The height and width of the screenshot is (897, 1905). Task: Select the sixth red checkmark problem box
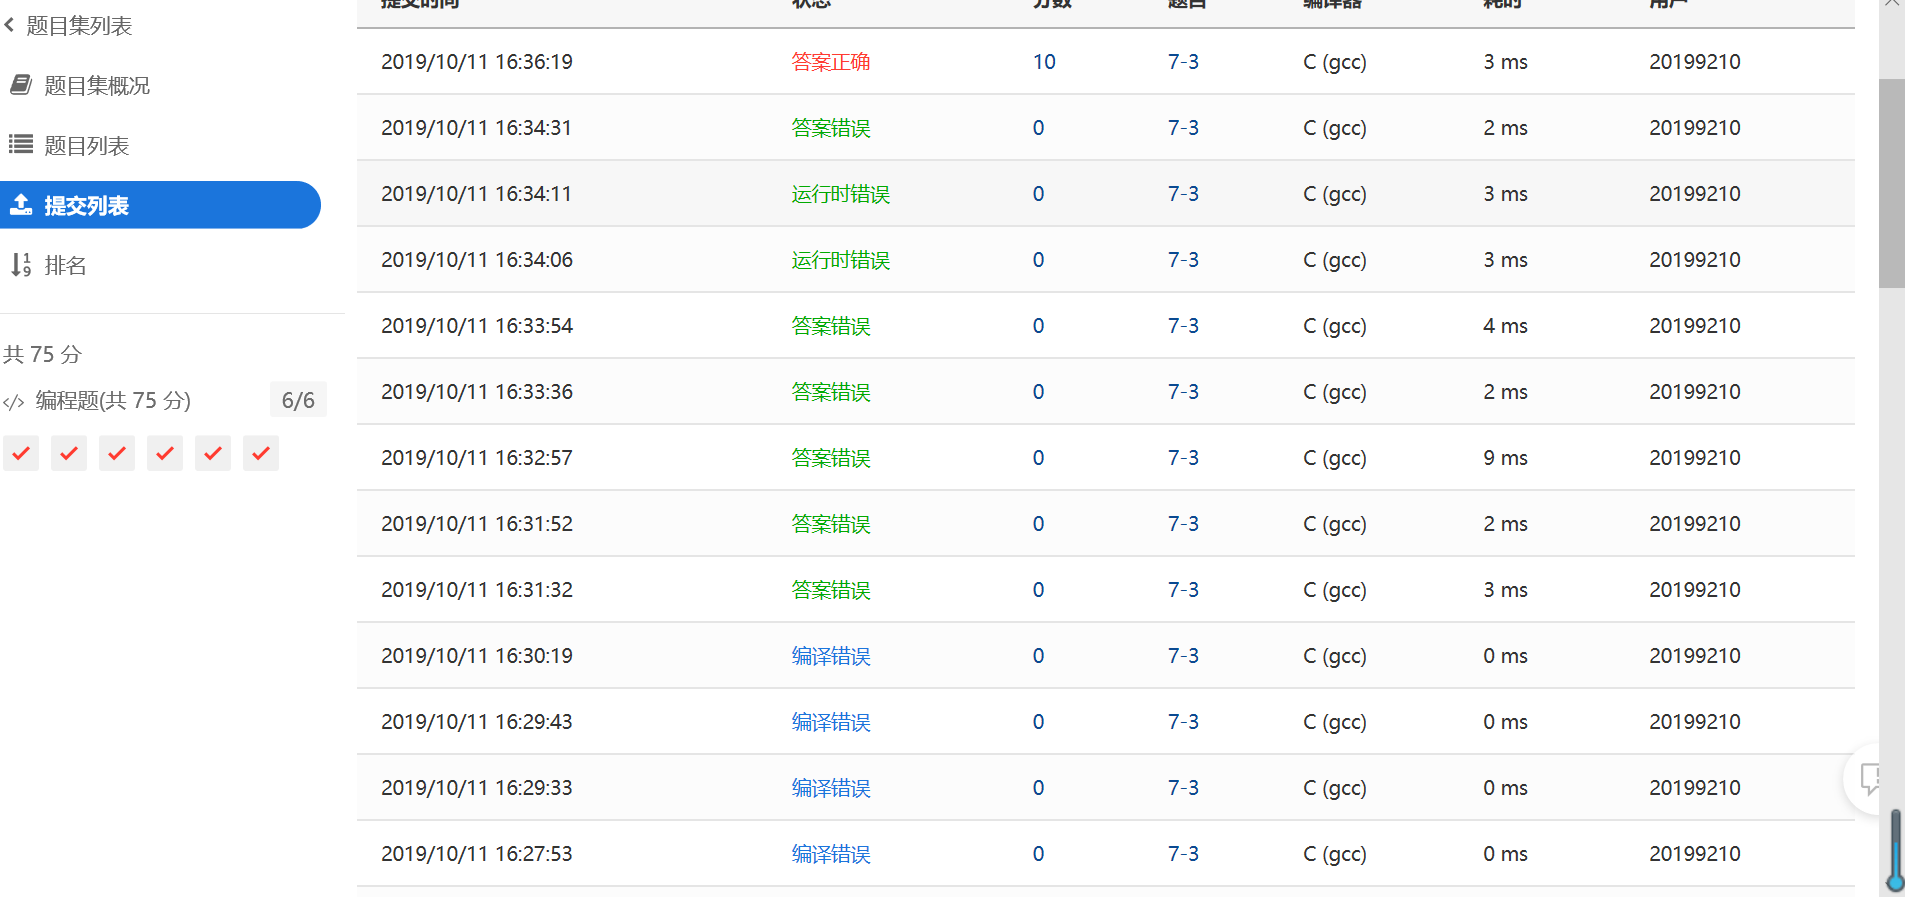[261, 453]
